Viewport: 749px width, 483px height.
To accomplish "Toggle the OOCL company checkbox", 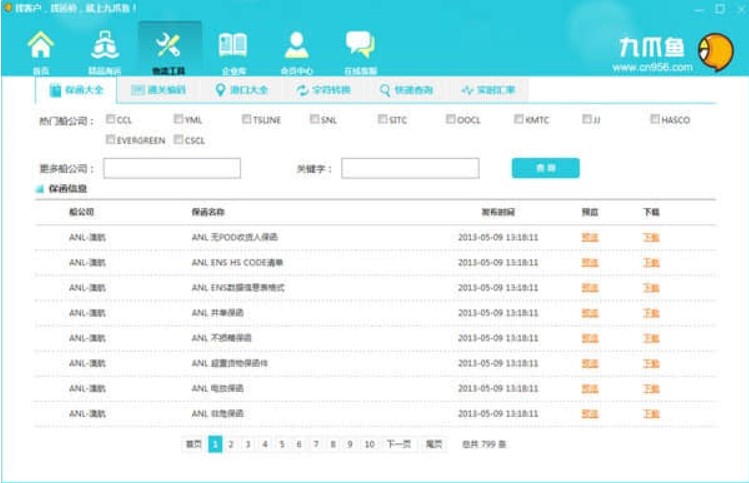I will coord(450,120).
